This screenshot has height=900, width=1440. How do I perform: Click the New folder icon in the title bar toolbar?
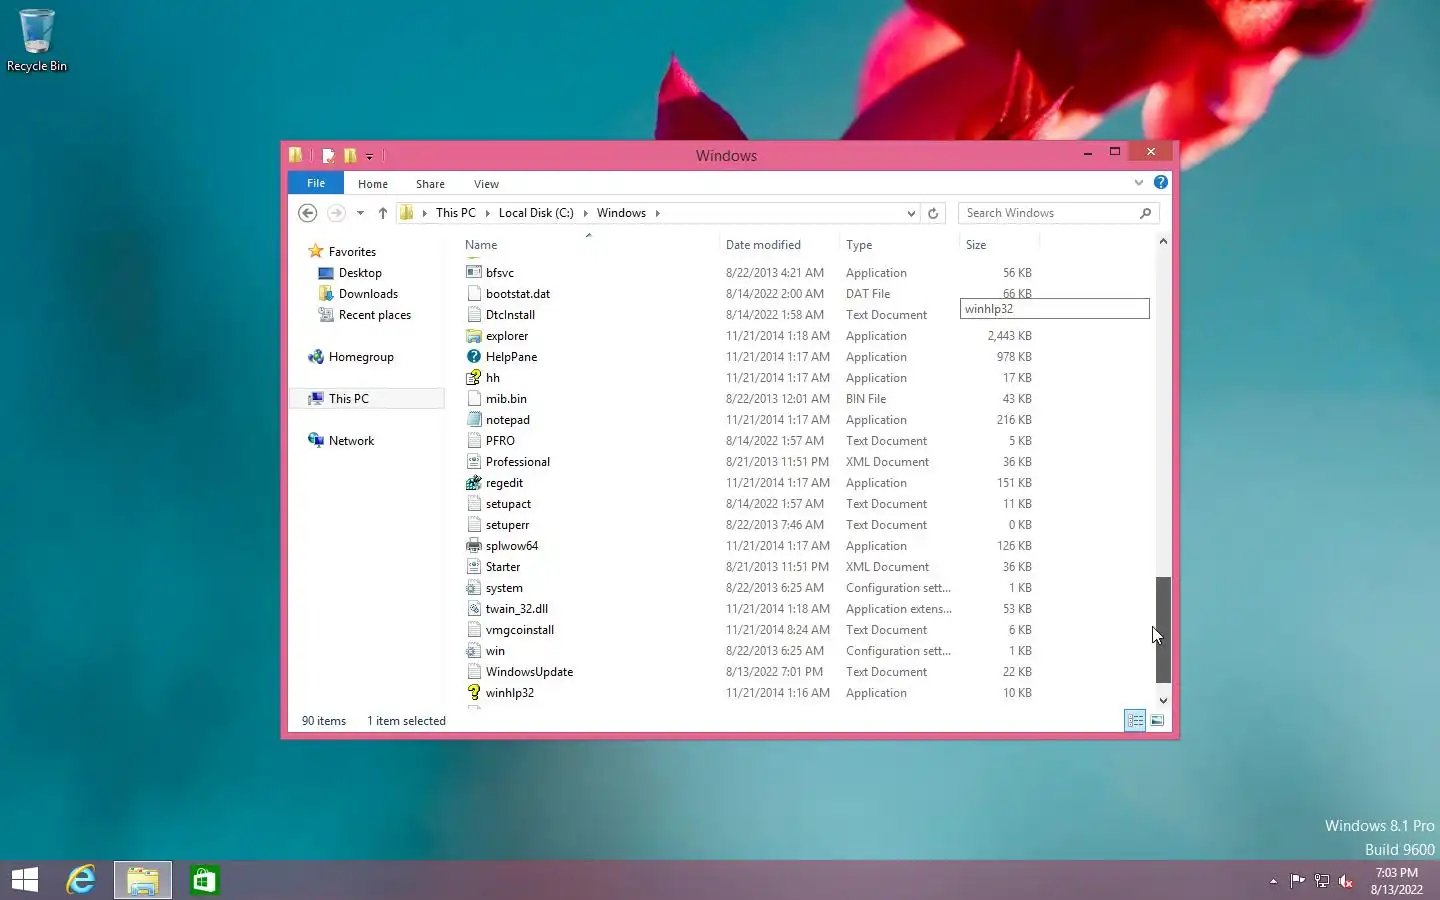pyautogui.click(x=350, y=155)
